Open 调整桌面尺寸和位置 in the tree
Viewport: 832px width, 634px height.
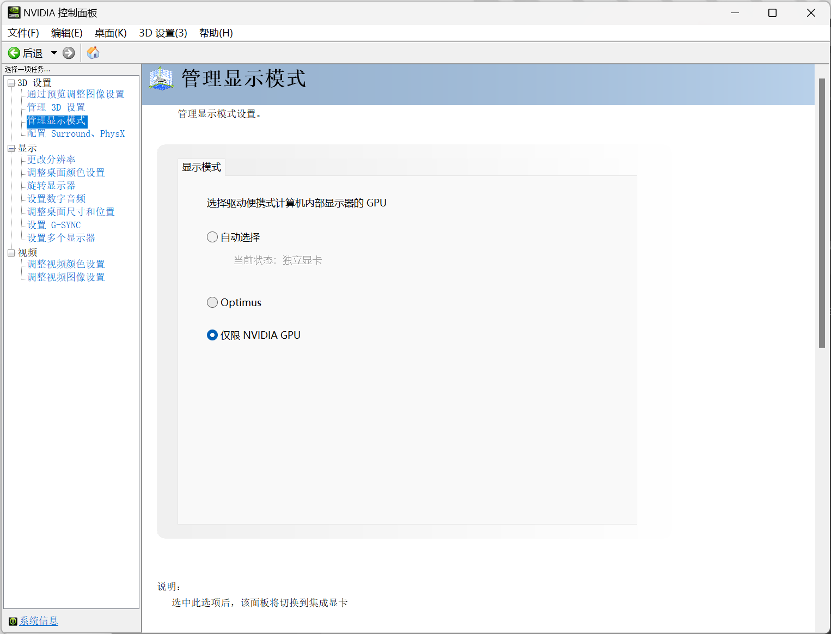(x=71, y=212)
